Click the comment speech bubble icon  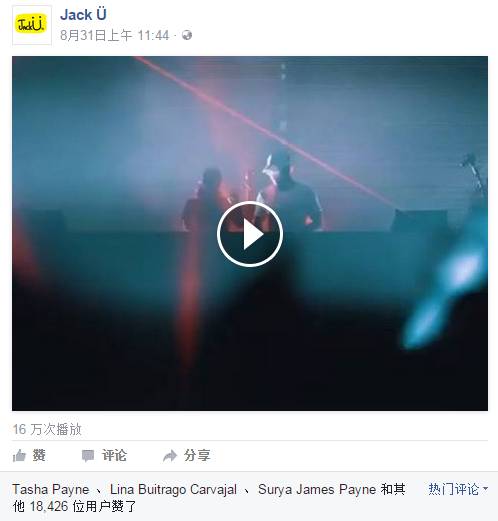point(88,456)
